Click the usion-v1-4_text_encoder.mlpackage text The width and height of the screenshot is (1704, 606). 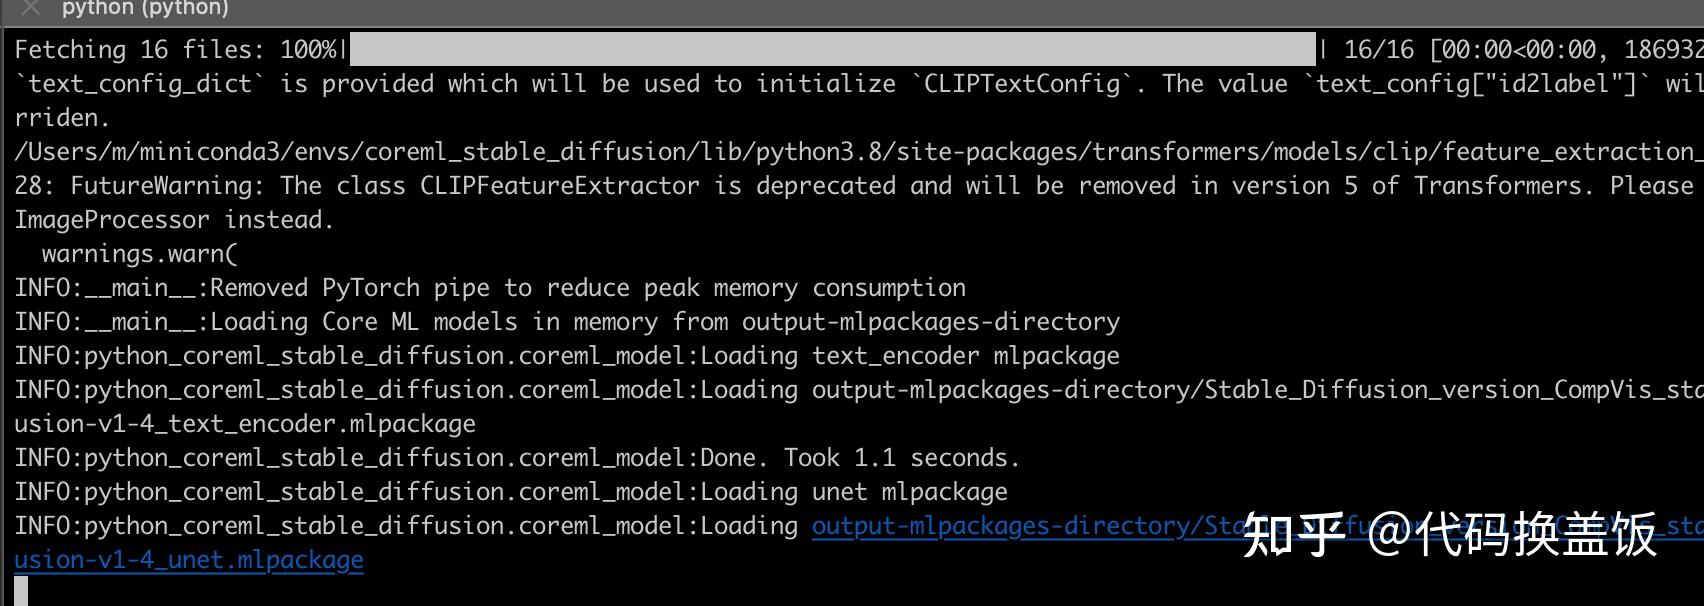(x=245, y=424)
